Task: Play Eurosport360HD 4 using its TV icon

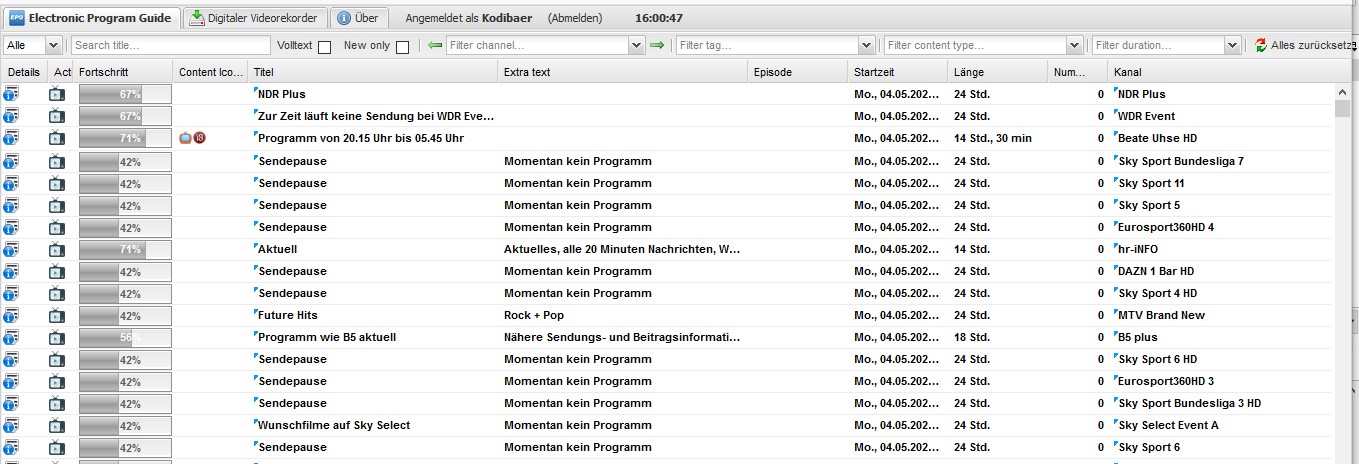Action: pos(57,226)
